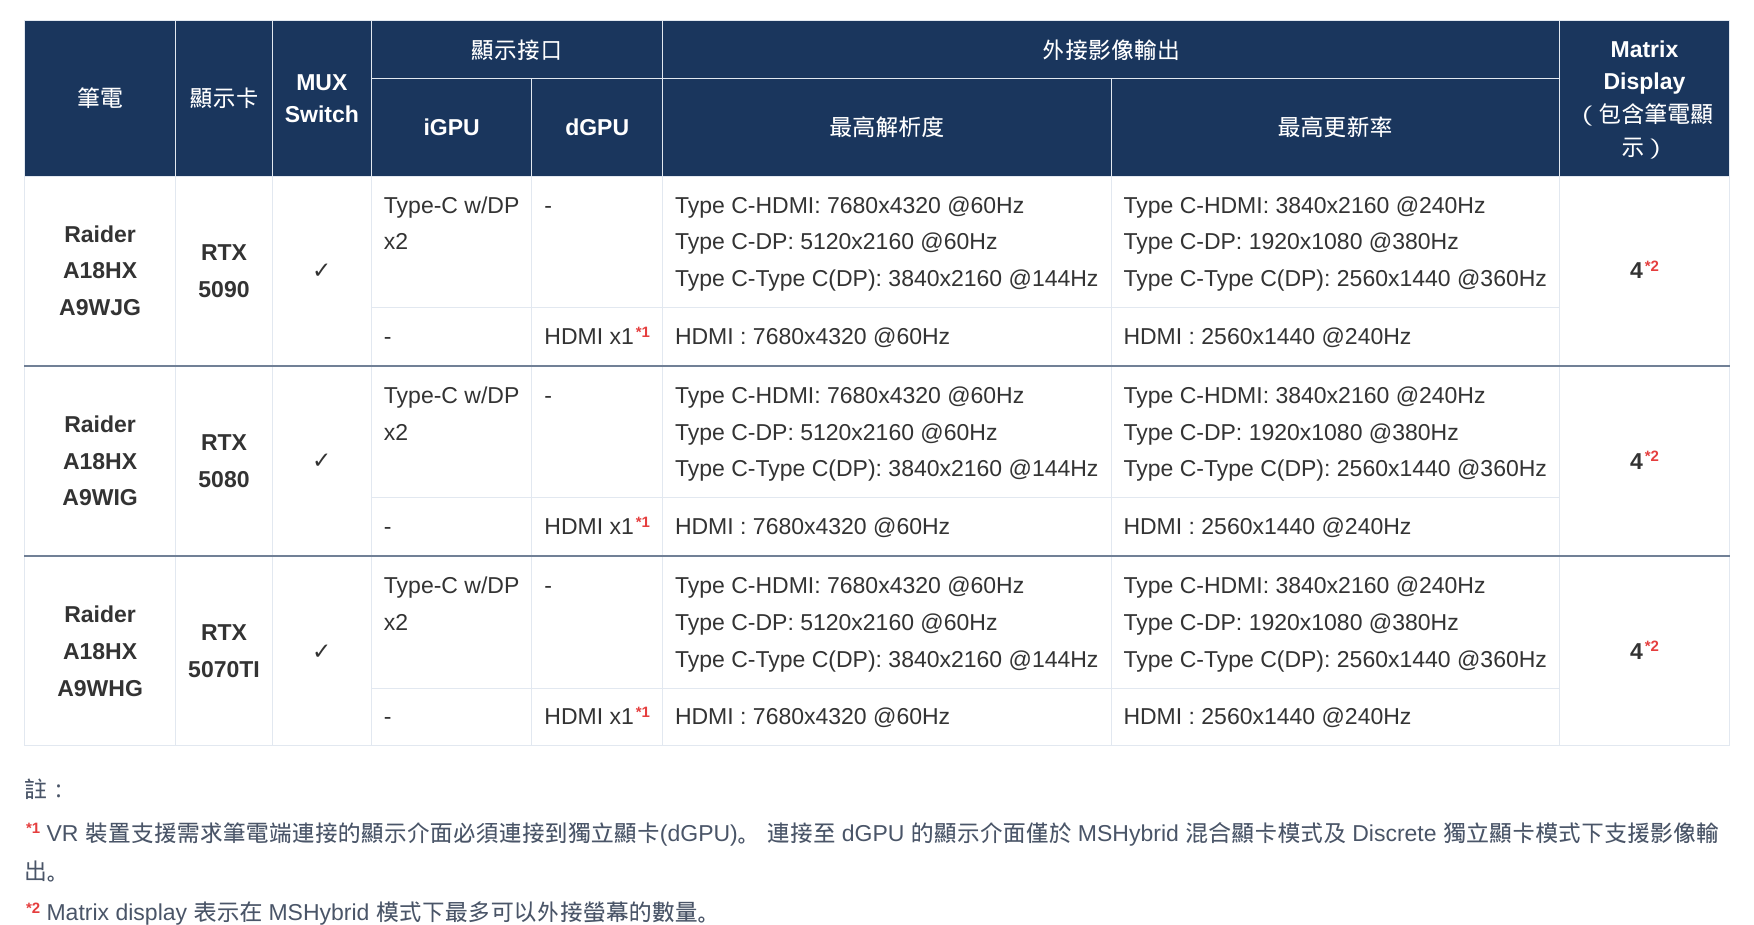Select Type C-DP: 1920x1080 @380Hz for RTX 5090
Viewport: 1754px width, 925px height.
(x=1291, y=241)
